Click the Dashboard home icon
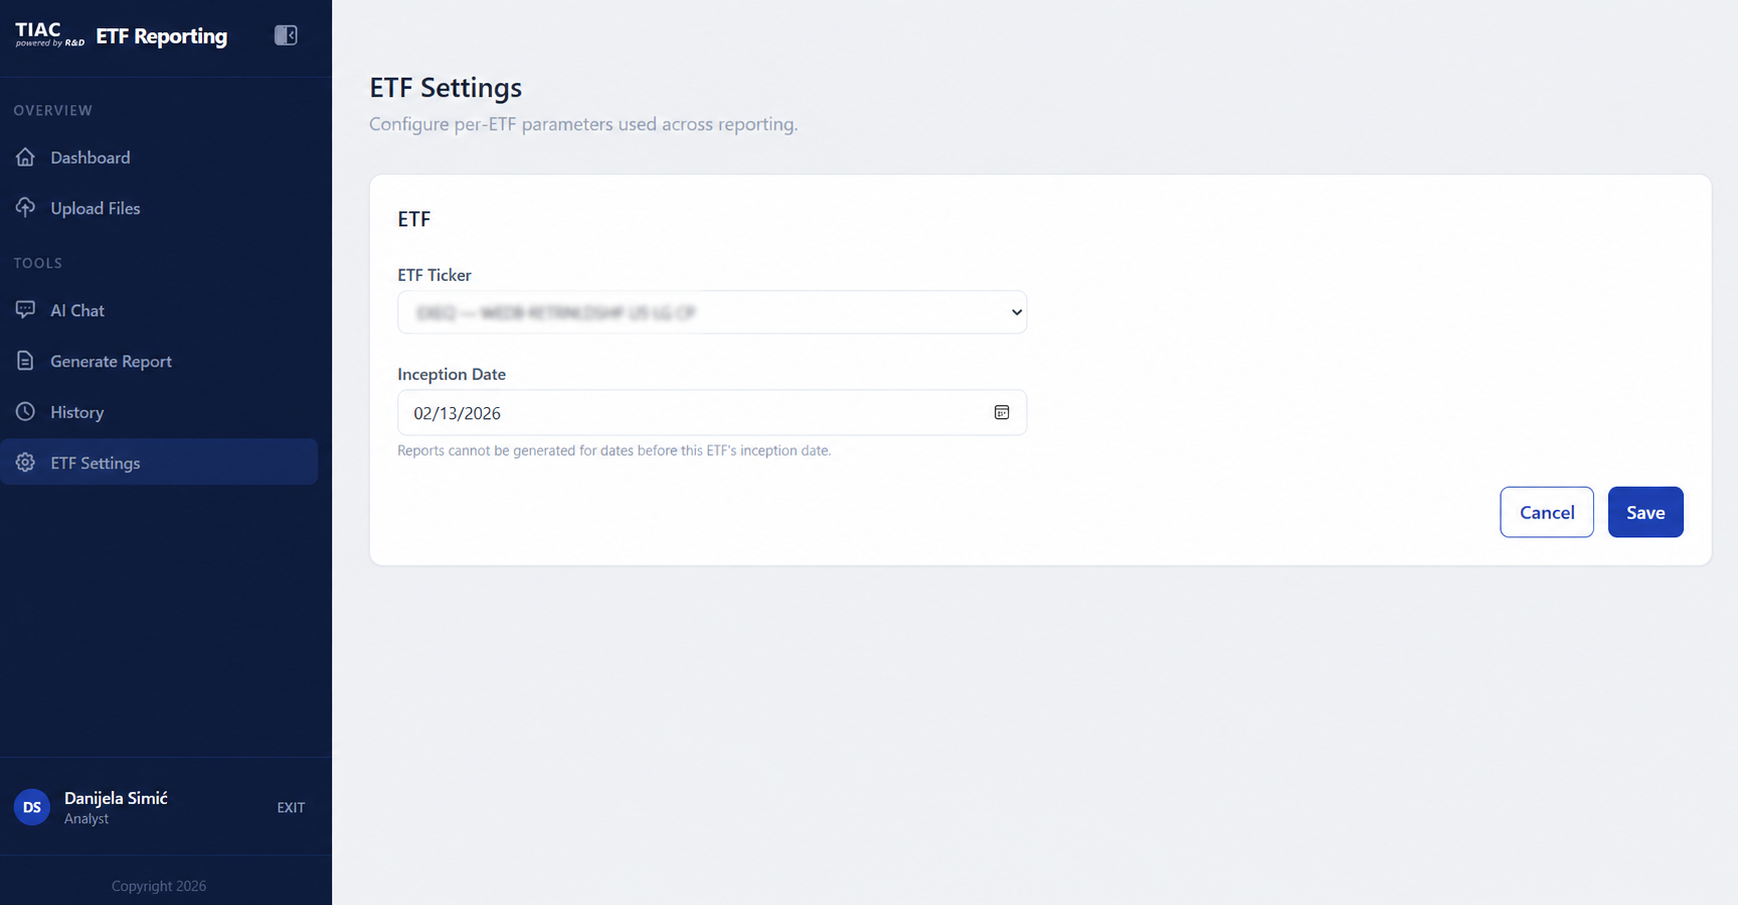This screenshot has height=905, width=1738. (26, 157)
